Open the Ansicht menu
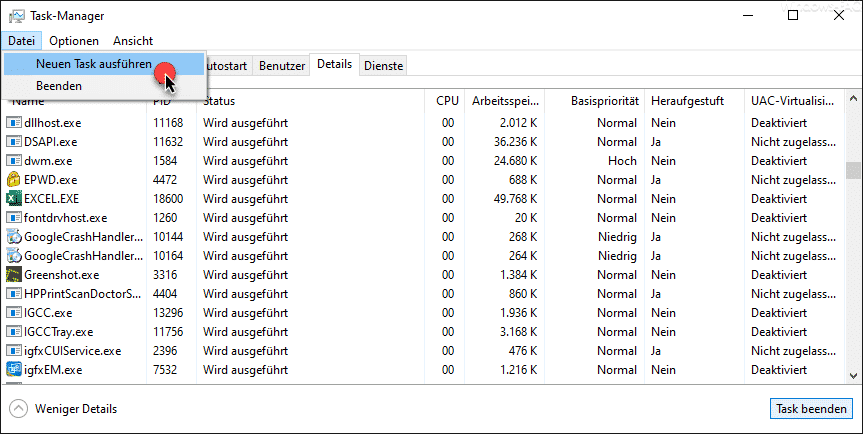The width and height of the screenshot is (863, 434). click(x=133, y=41)
